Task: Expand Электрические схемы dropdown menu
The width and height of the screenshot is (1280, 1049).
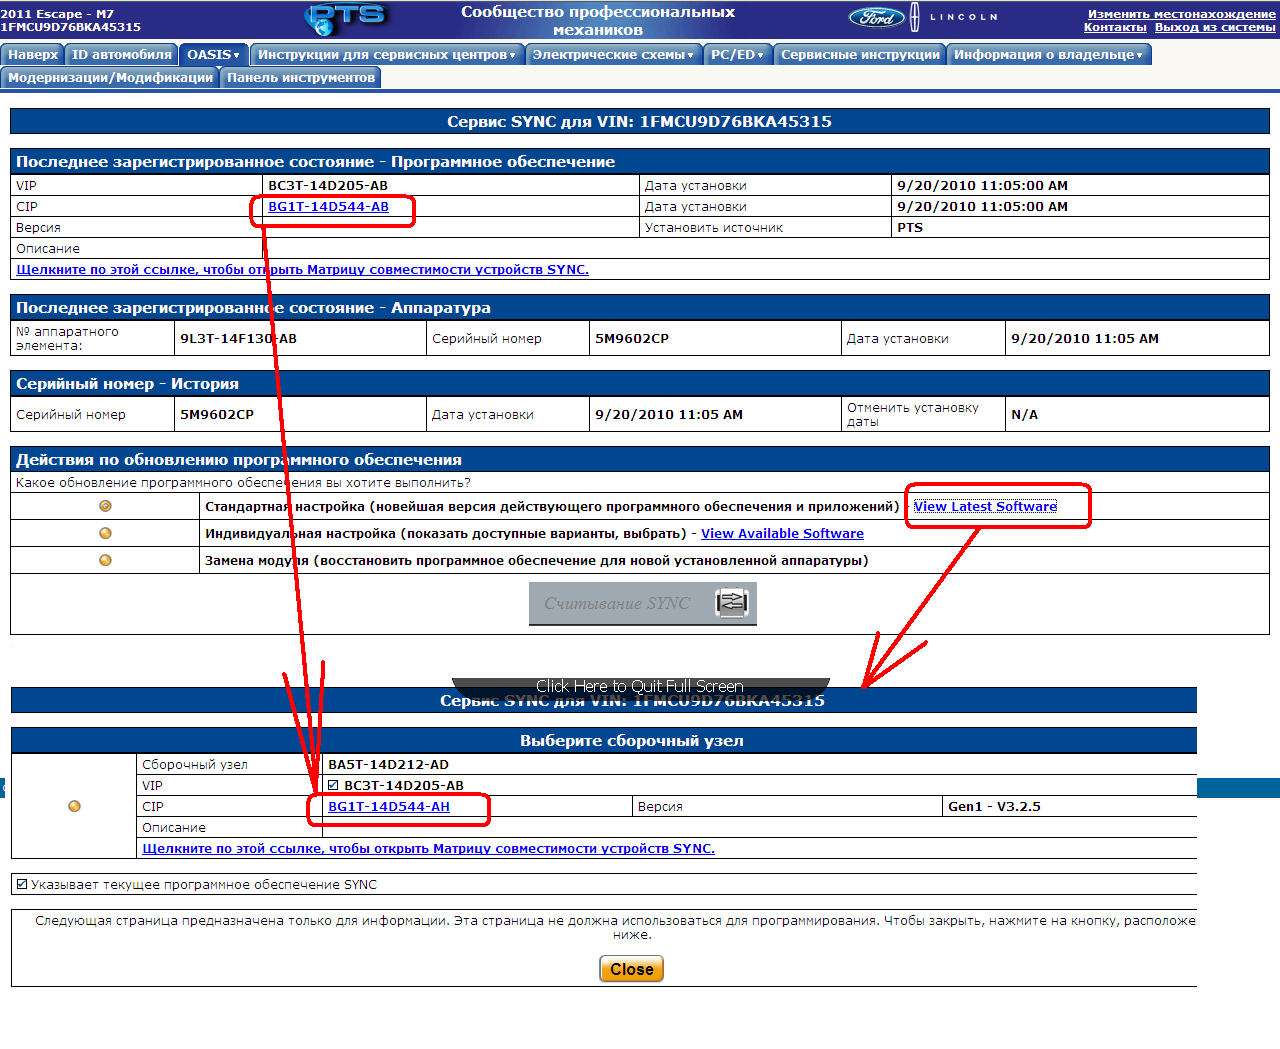Action: click(613, 55)
